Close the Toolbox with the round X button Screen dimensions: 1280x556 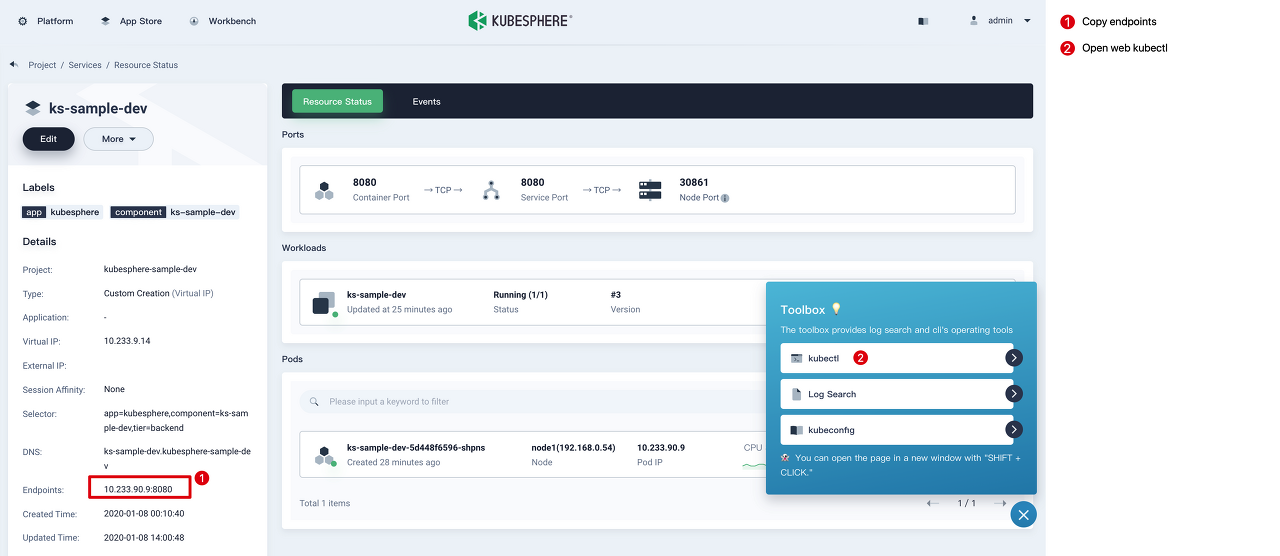[1023, 514]
